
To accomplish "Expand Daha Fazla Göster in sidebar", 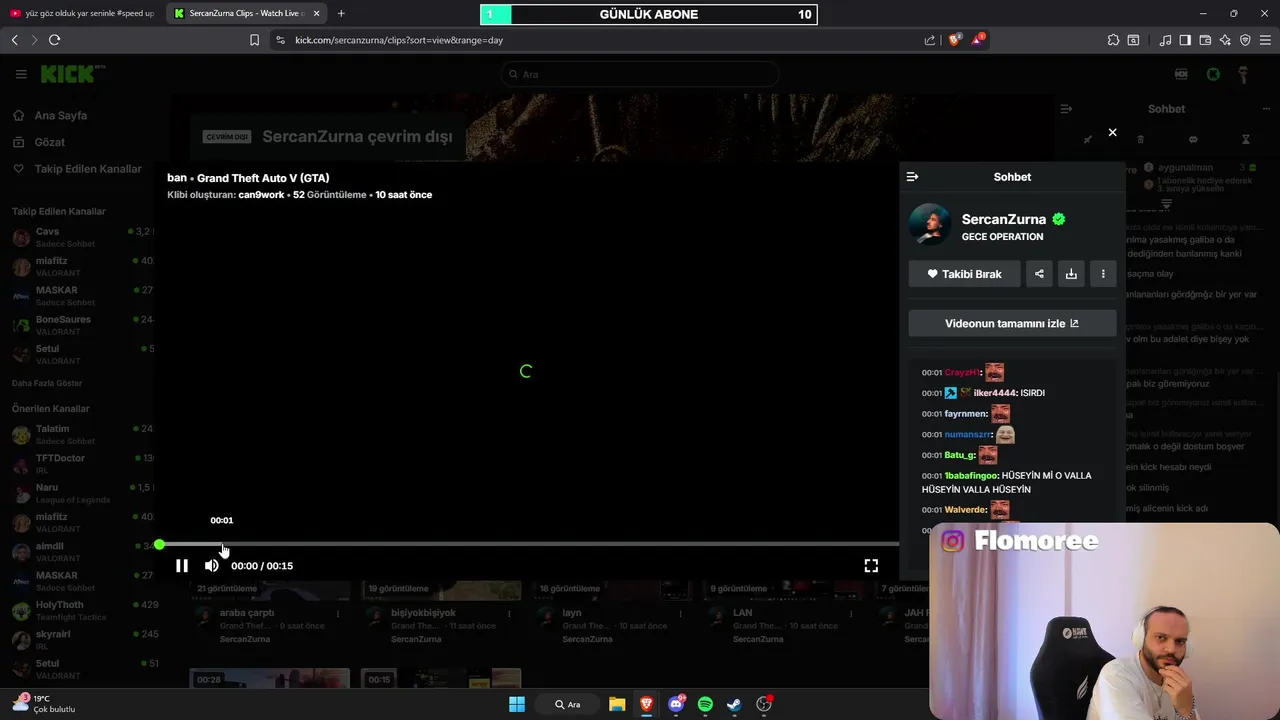I will pos(47,384).
